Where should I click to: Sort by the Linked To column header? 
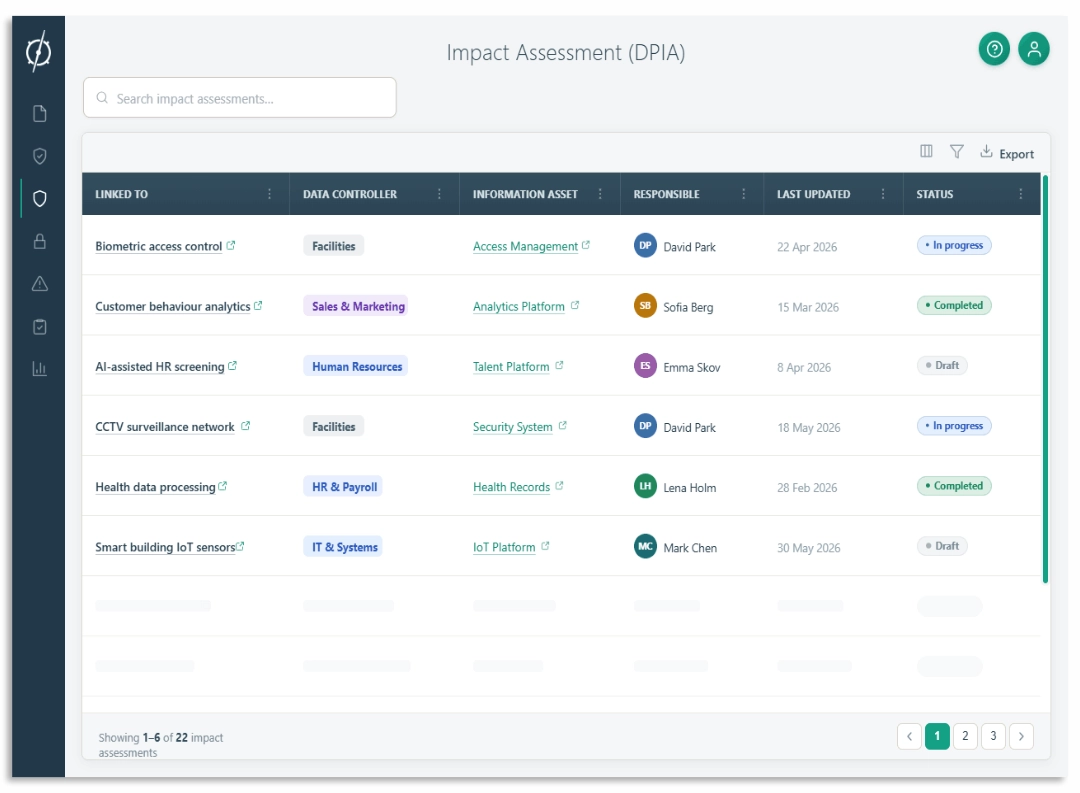coord(121,194)
